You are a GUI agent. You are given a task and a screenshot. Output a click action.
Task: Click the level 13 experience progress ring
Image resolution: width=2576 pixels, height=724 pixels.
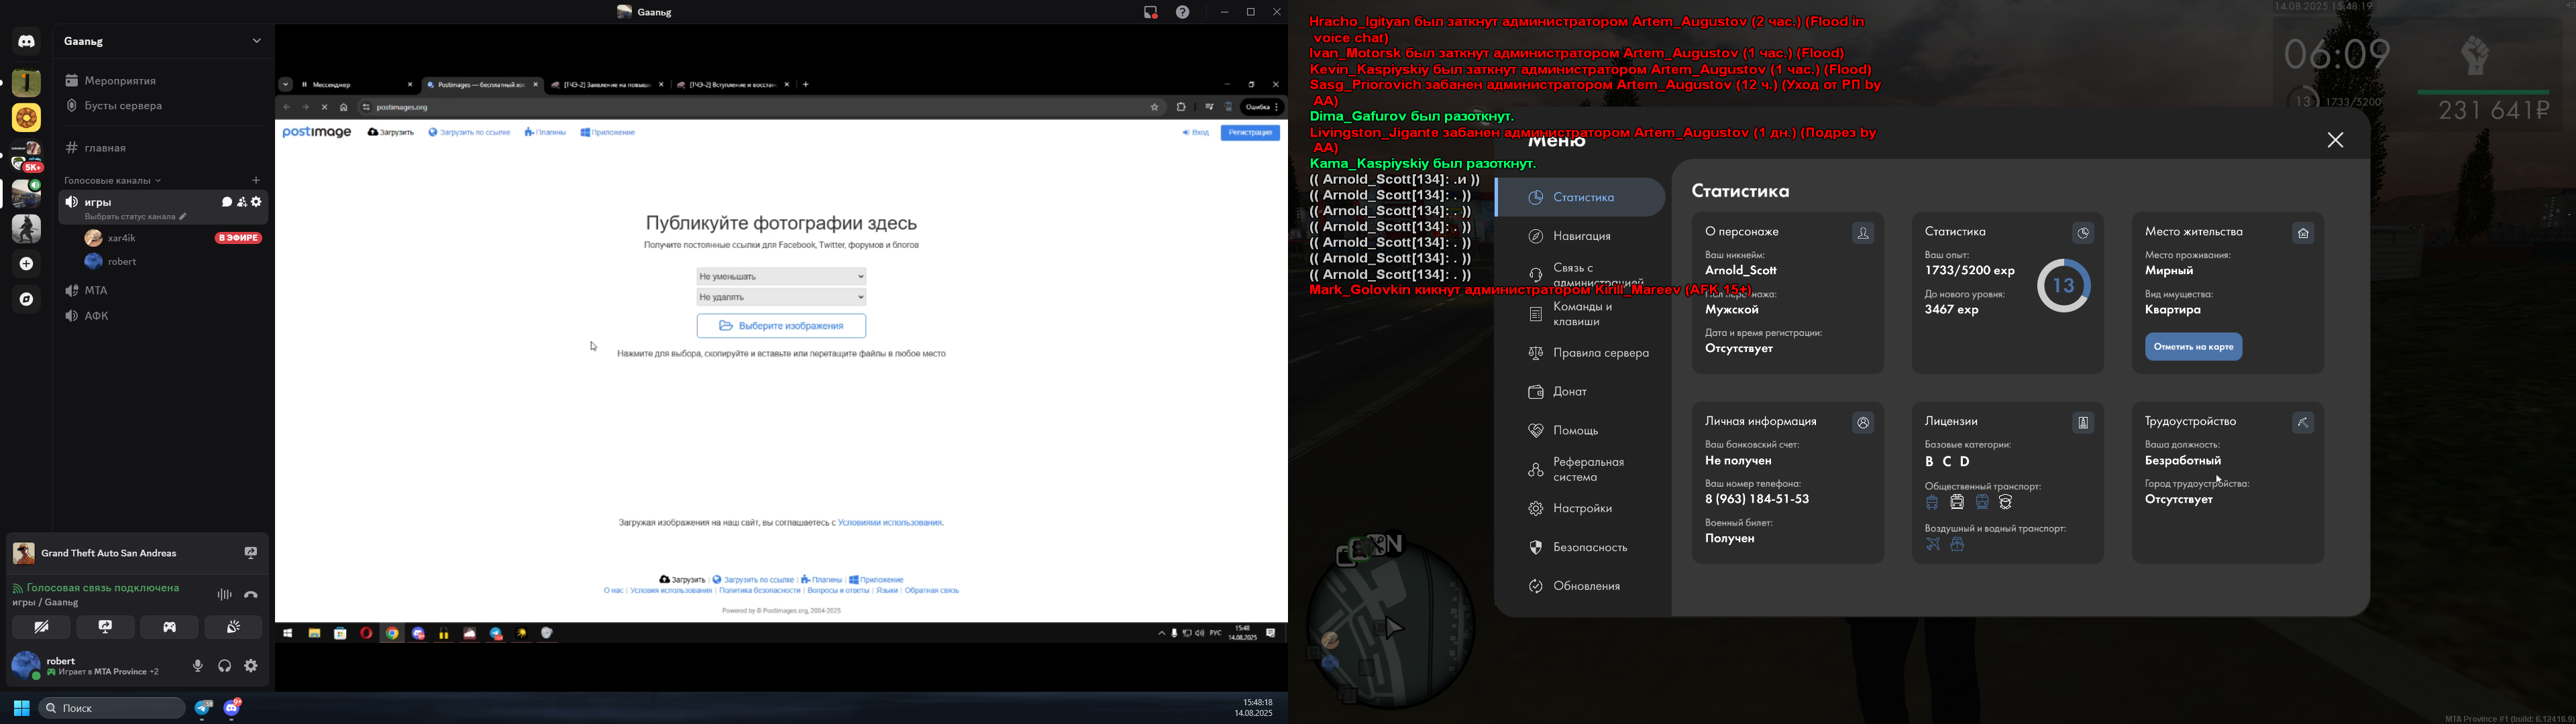[2064, 286]
